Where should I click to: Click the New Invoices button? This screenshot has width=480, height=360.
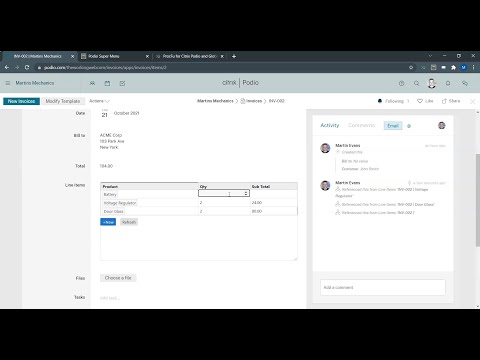point(21,101)
